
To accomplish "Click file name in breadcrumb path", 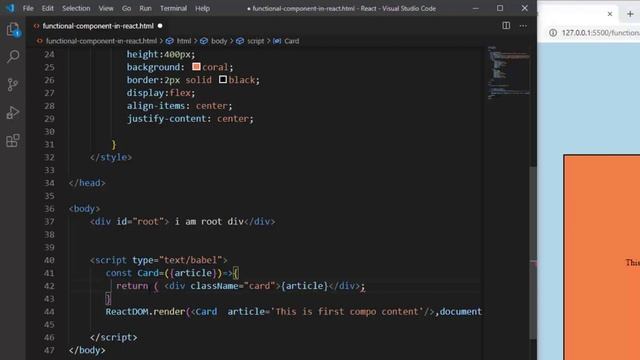I will tap(101, 41).
